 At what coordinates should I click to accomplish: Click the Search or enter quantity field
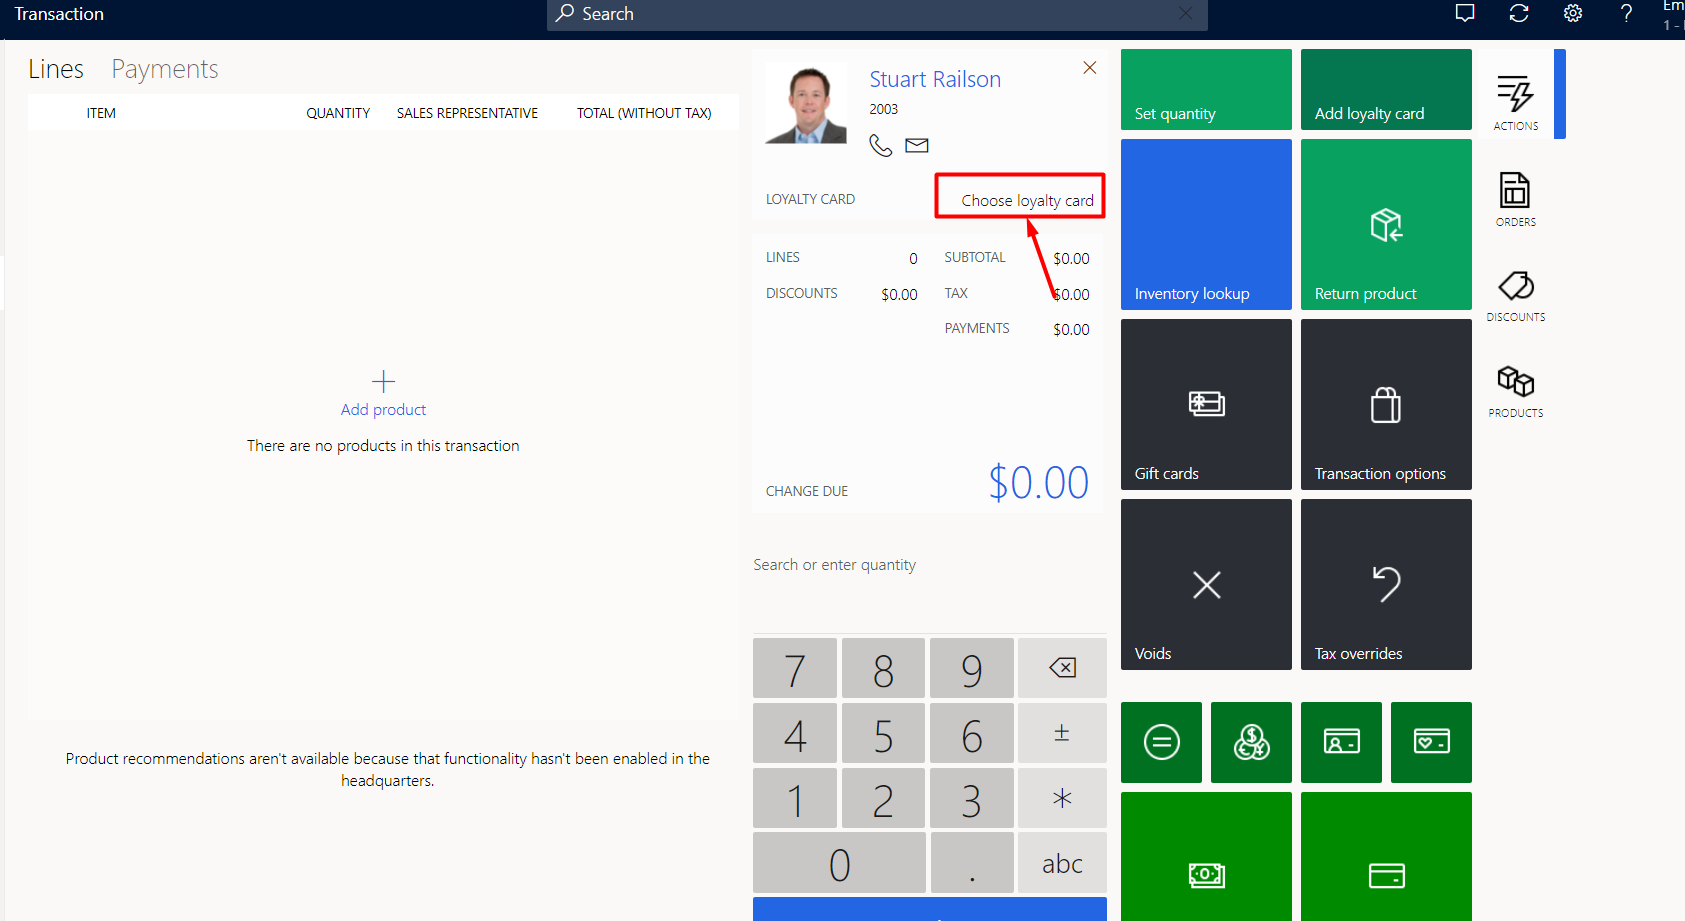(x=928, y=565)
